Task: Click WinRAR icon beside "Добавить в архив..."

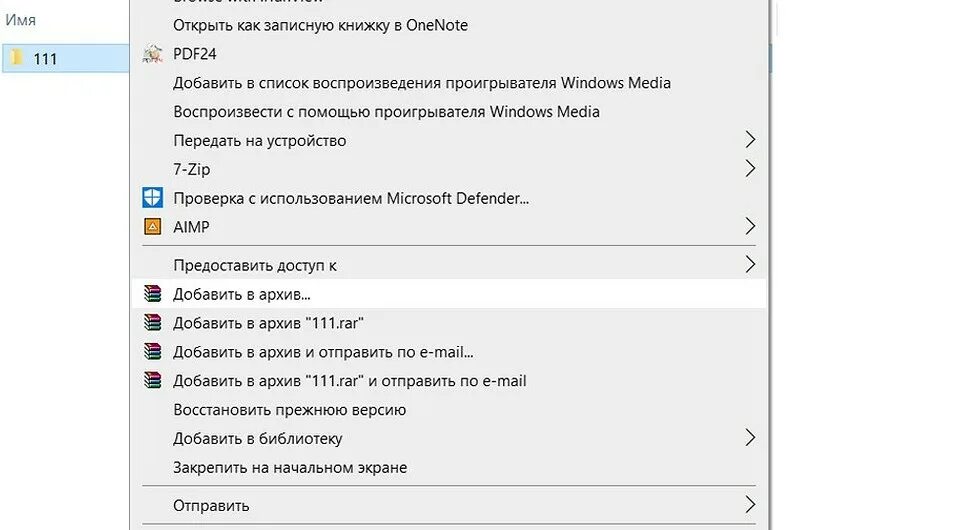Action: pos(152,294)
